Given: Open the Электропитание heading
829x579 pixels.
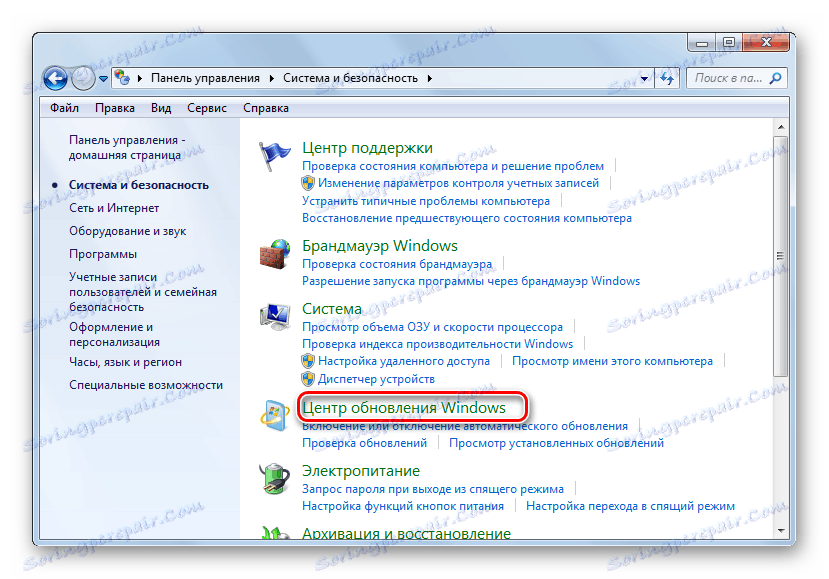Looking at the screenshot, I should pos(361,471).
